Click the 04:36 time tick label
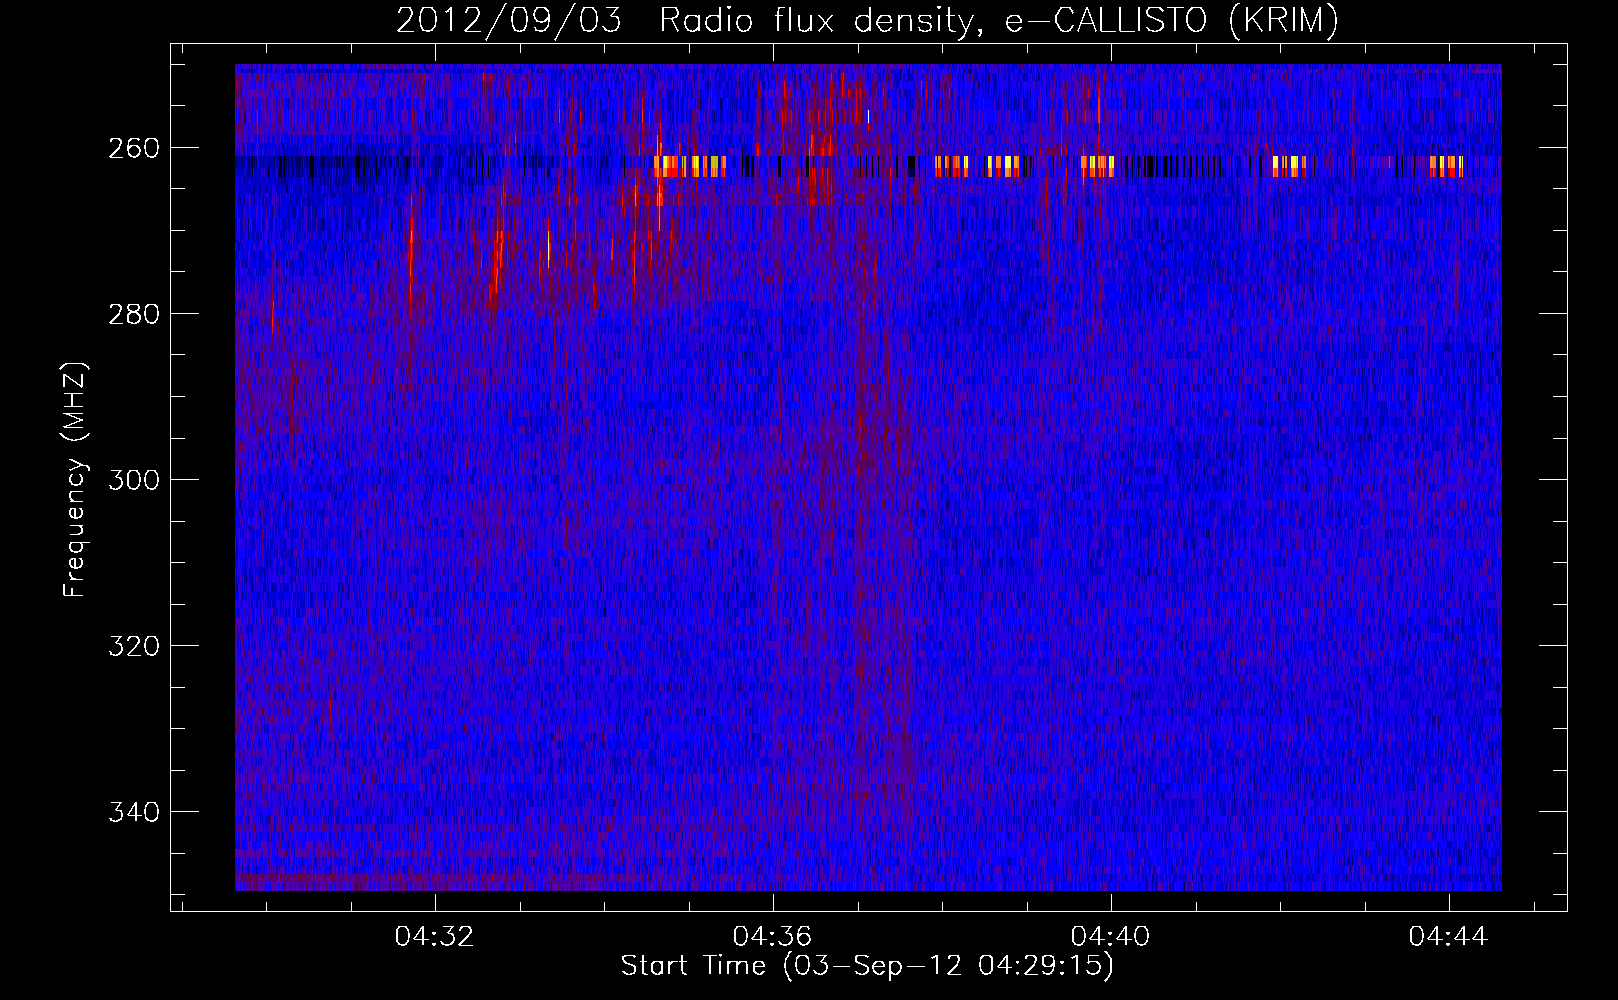Screen dimensions: 1618x1000 coord(773,937)
